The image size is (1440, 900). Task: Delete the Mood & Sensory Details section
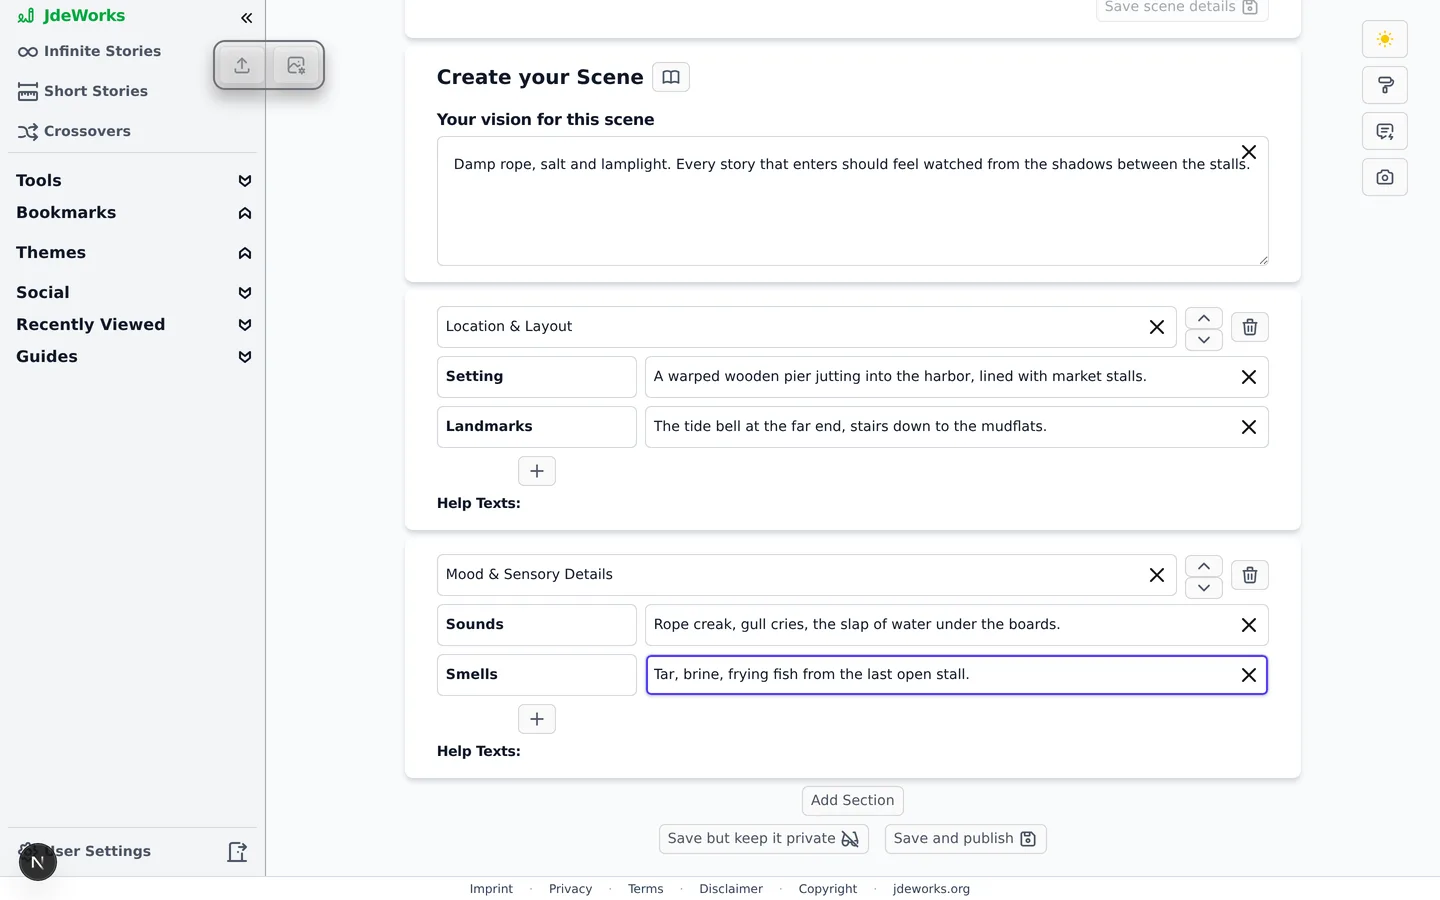point(1250,575)
